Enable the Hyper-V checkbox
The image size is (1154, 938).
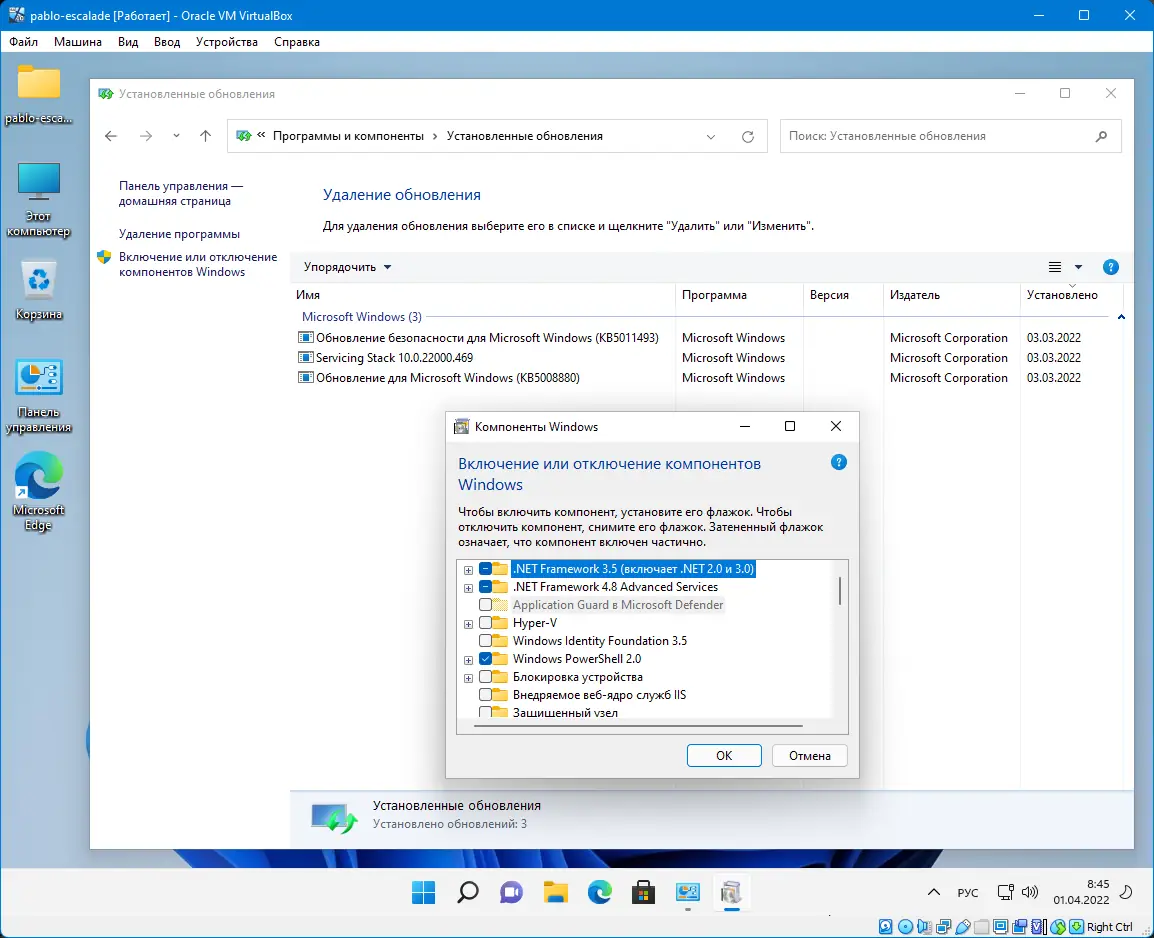pos(485,623)
